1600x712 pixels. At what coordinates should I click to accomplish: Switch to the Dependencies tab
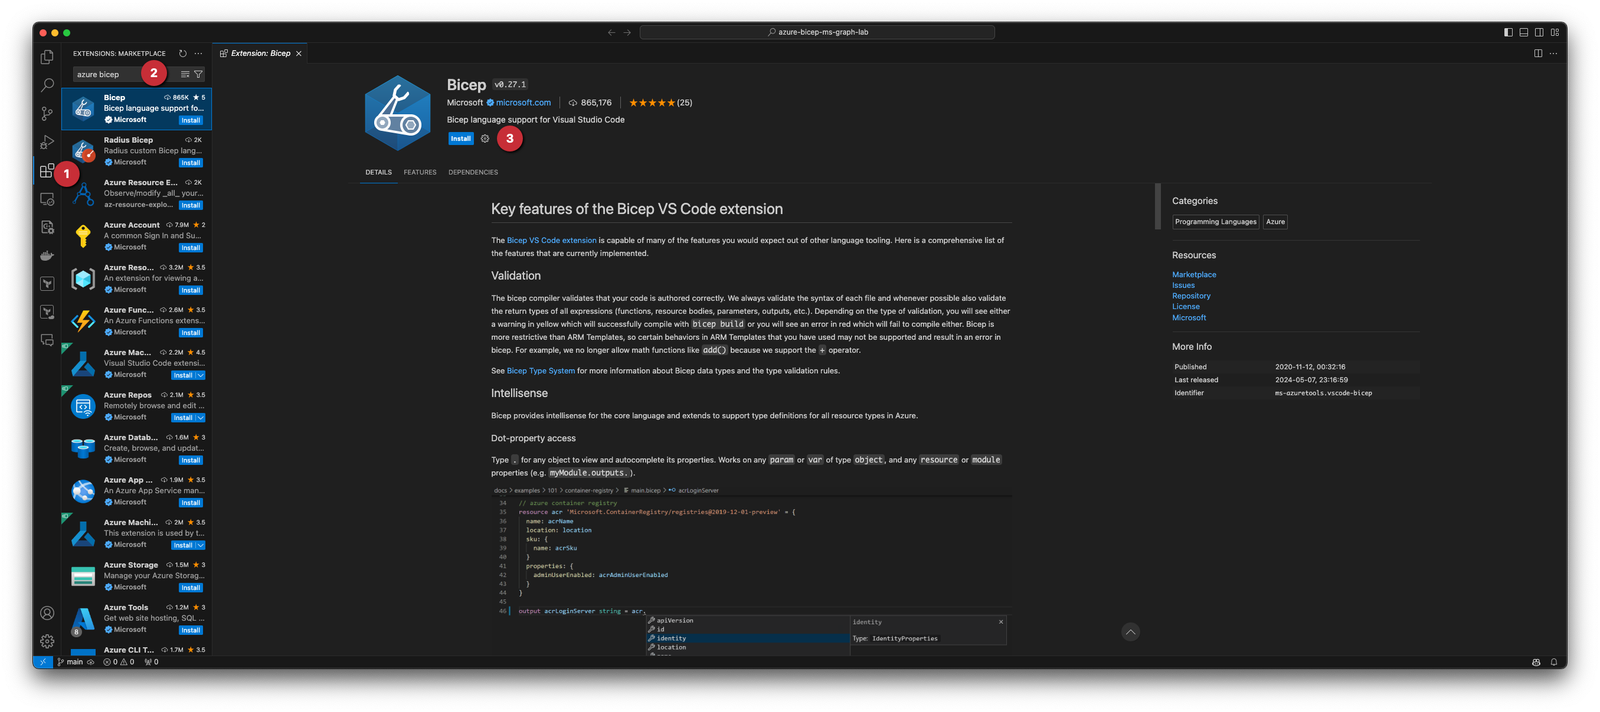click(473, 172)
